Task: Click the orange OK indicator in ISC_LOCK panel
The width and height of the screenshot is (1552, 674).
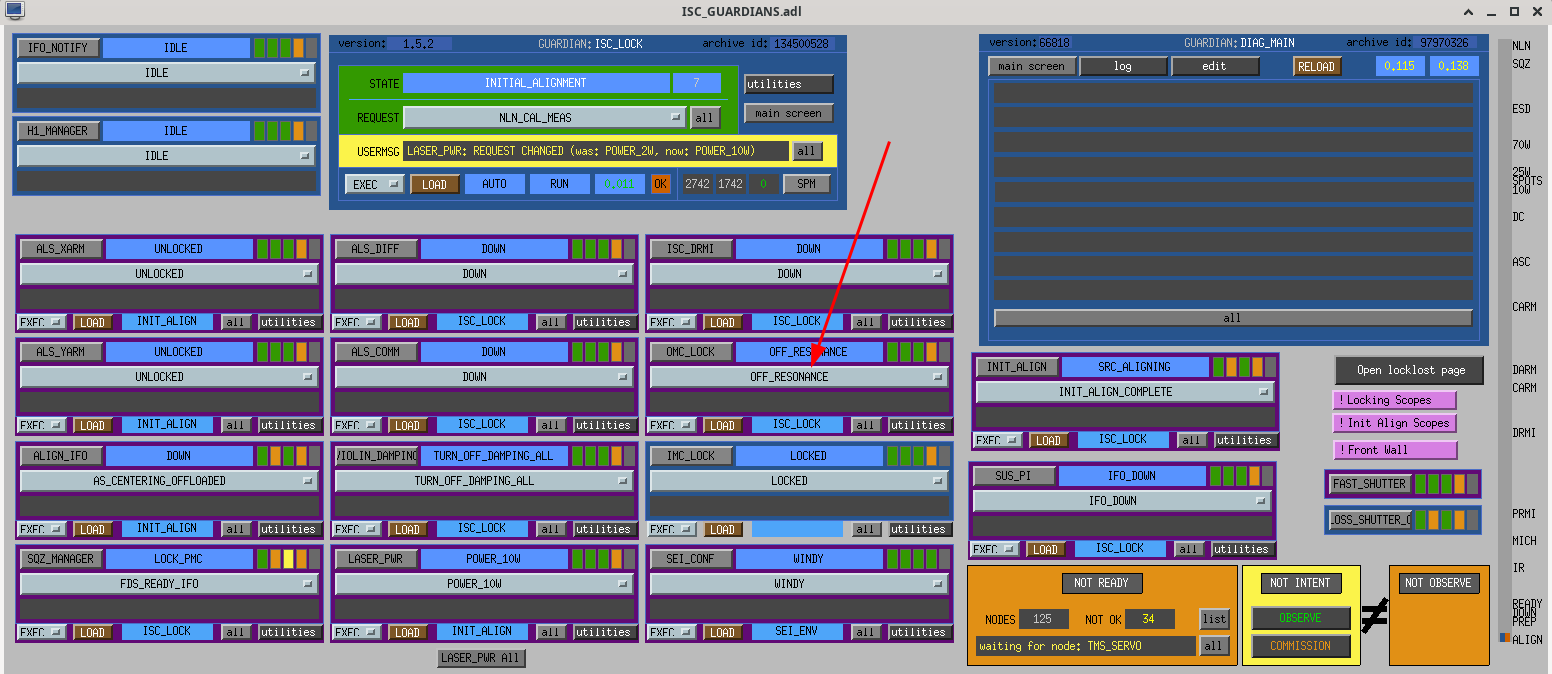Action: [660, 184]
